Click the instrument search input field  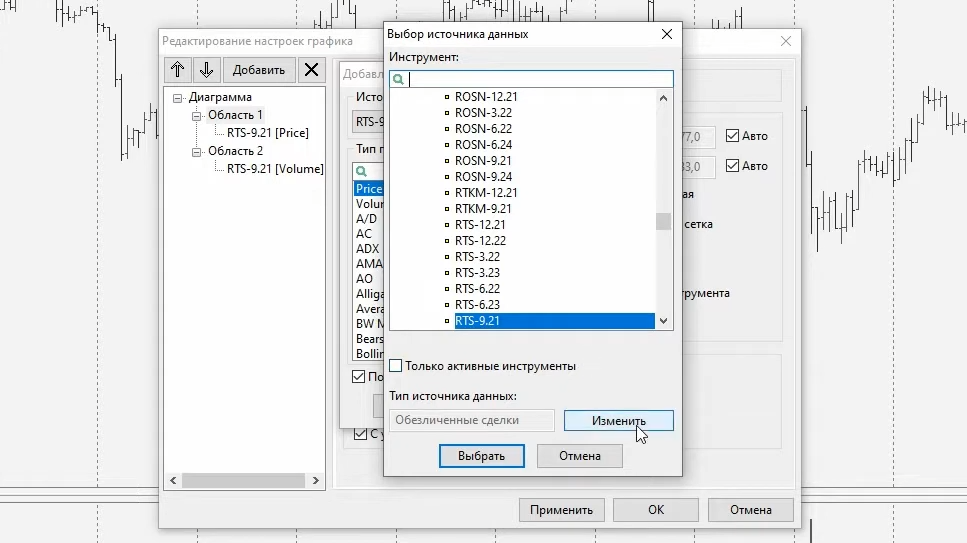click(540, 79)
